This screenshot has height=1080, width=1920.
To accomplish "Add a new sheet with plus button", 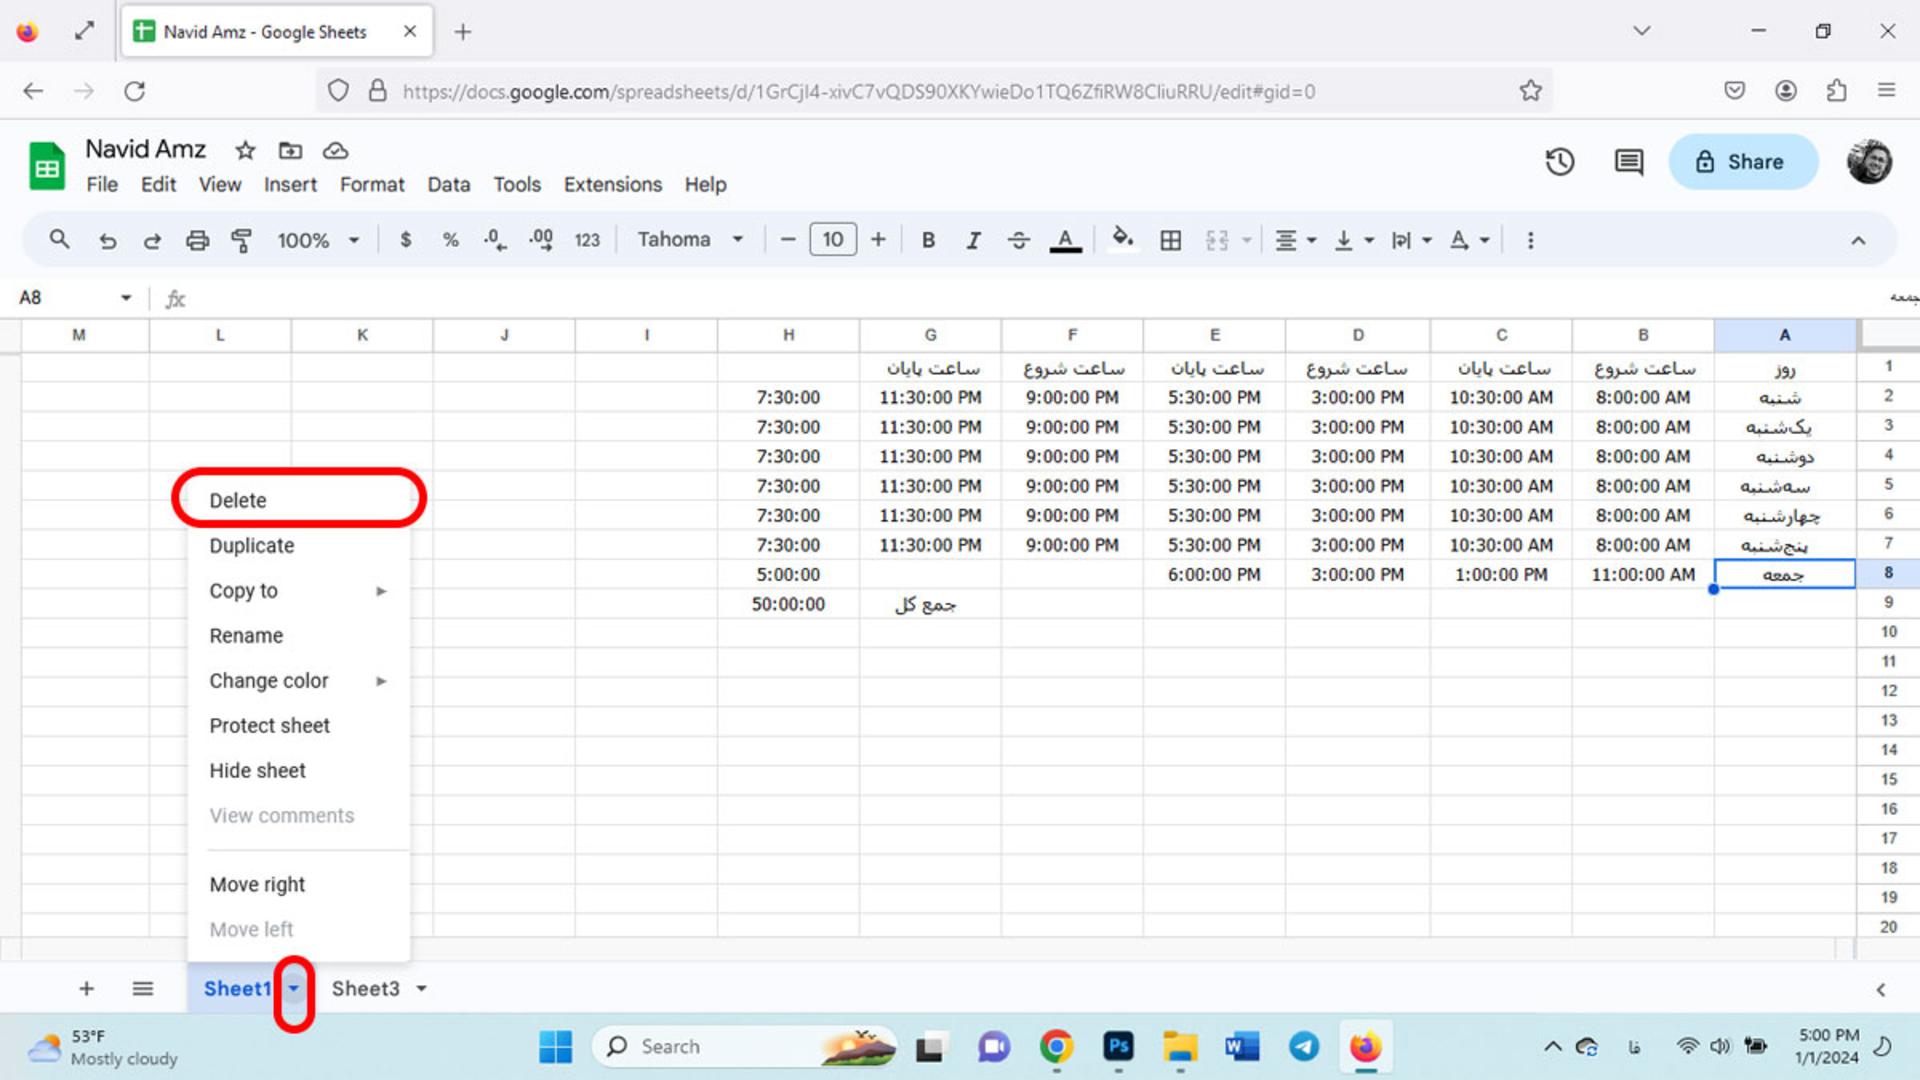I will coord(87,988).
